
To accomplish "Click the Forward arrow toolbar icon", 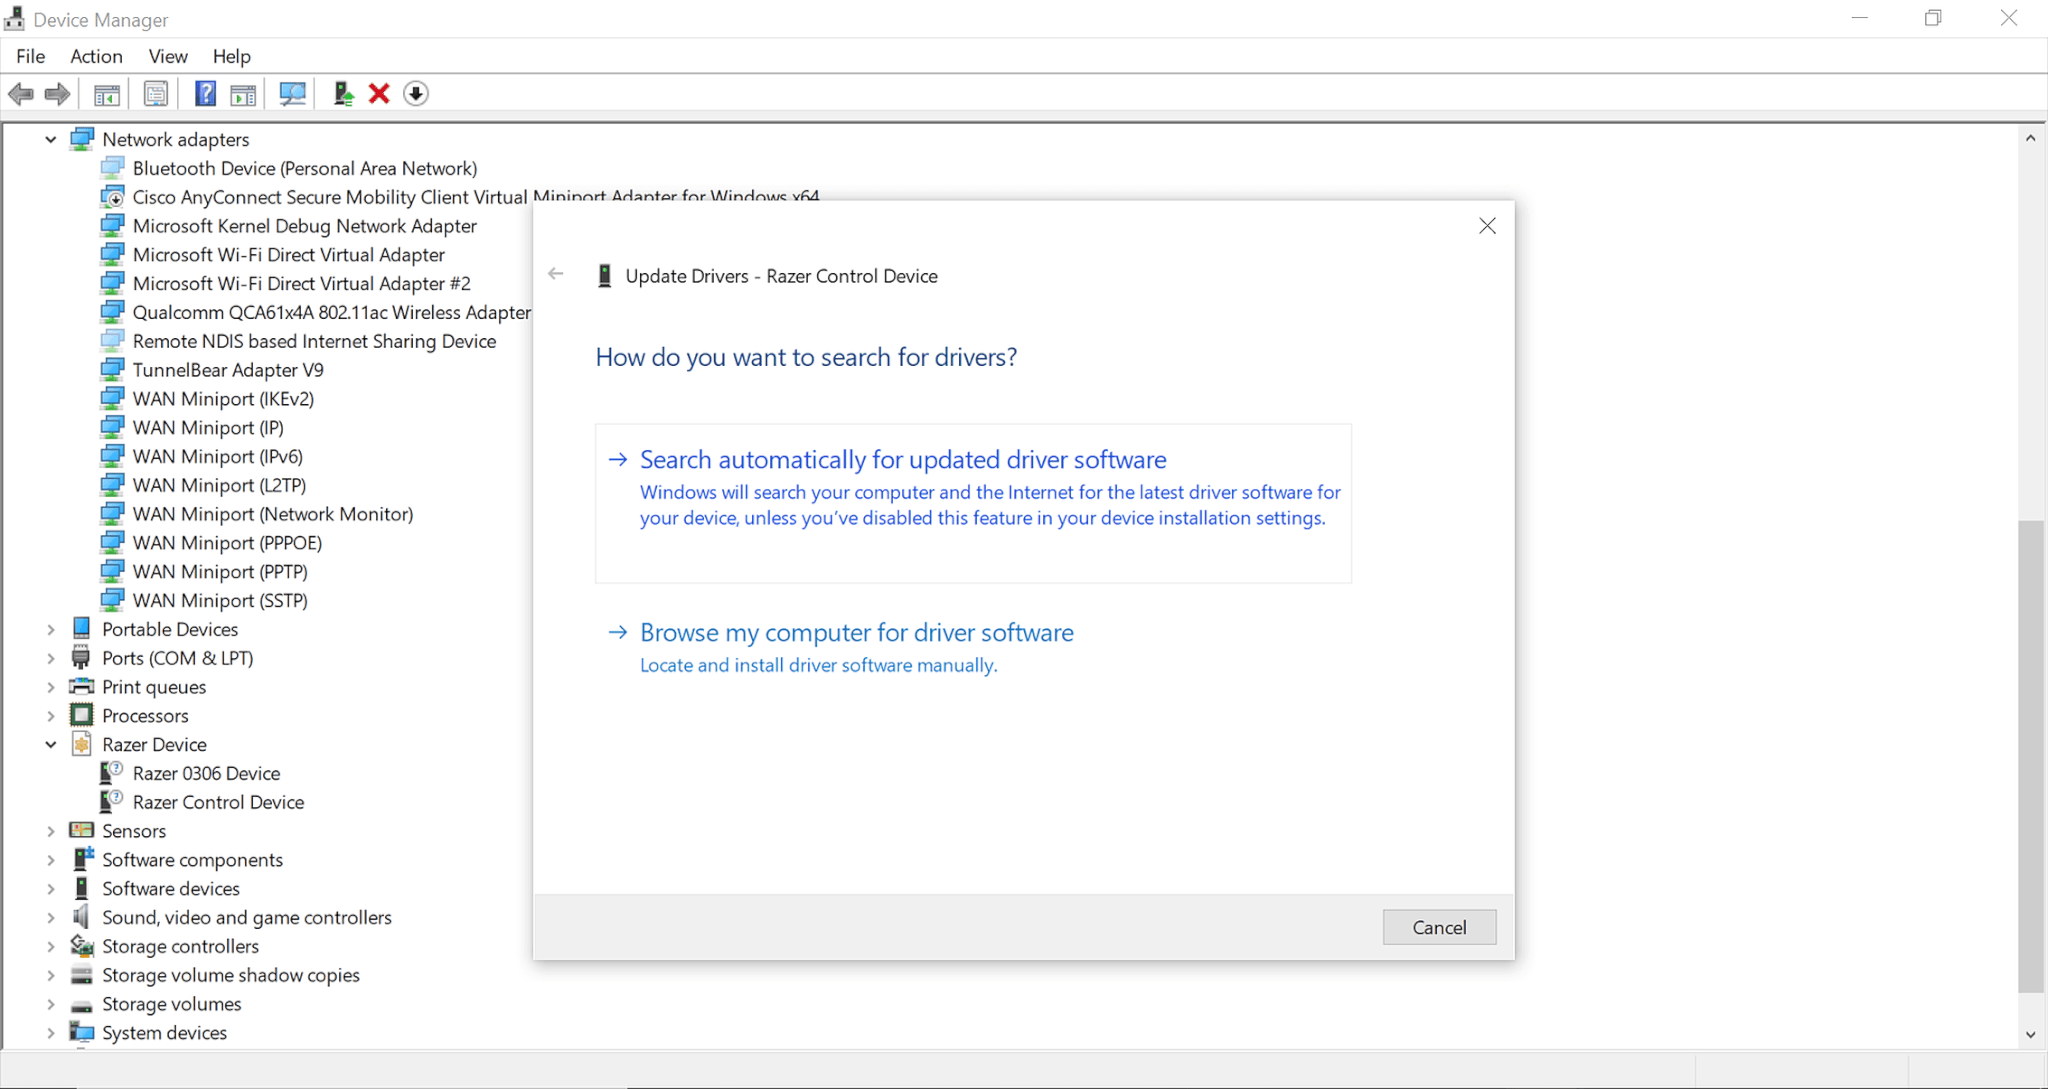I will coord(58,94).
